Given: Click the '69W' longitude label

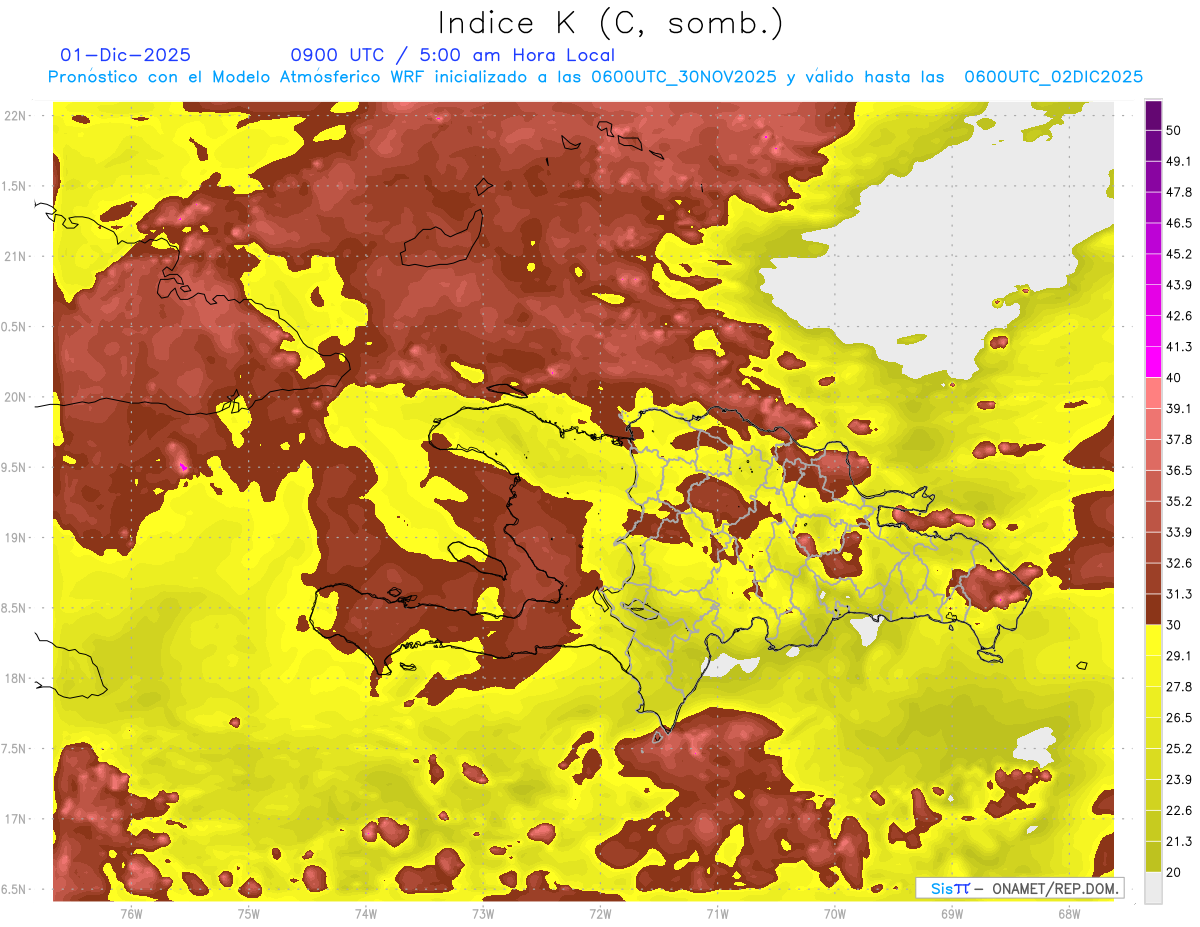Looking at the screenshot, I should pos(951,913).
